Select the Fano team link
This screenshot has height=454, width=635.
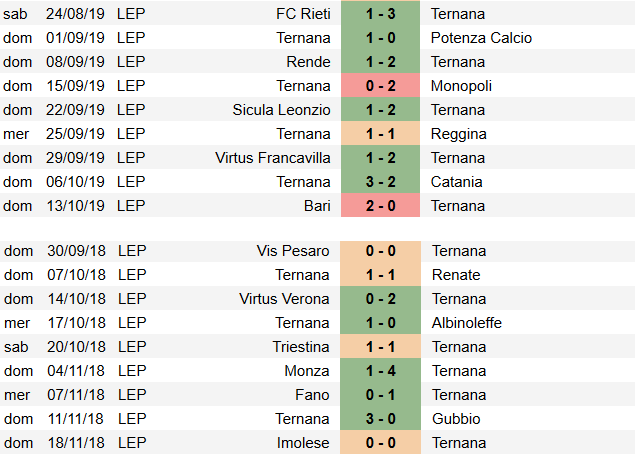(312, 395)
